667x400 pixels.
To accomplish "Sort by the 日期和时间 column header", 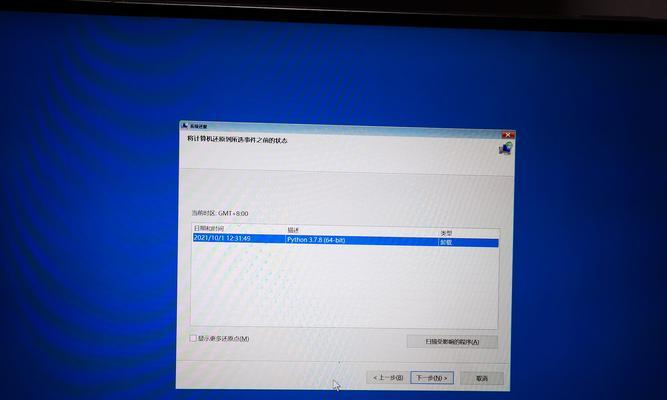I will 210,231.
